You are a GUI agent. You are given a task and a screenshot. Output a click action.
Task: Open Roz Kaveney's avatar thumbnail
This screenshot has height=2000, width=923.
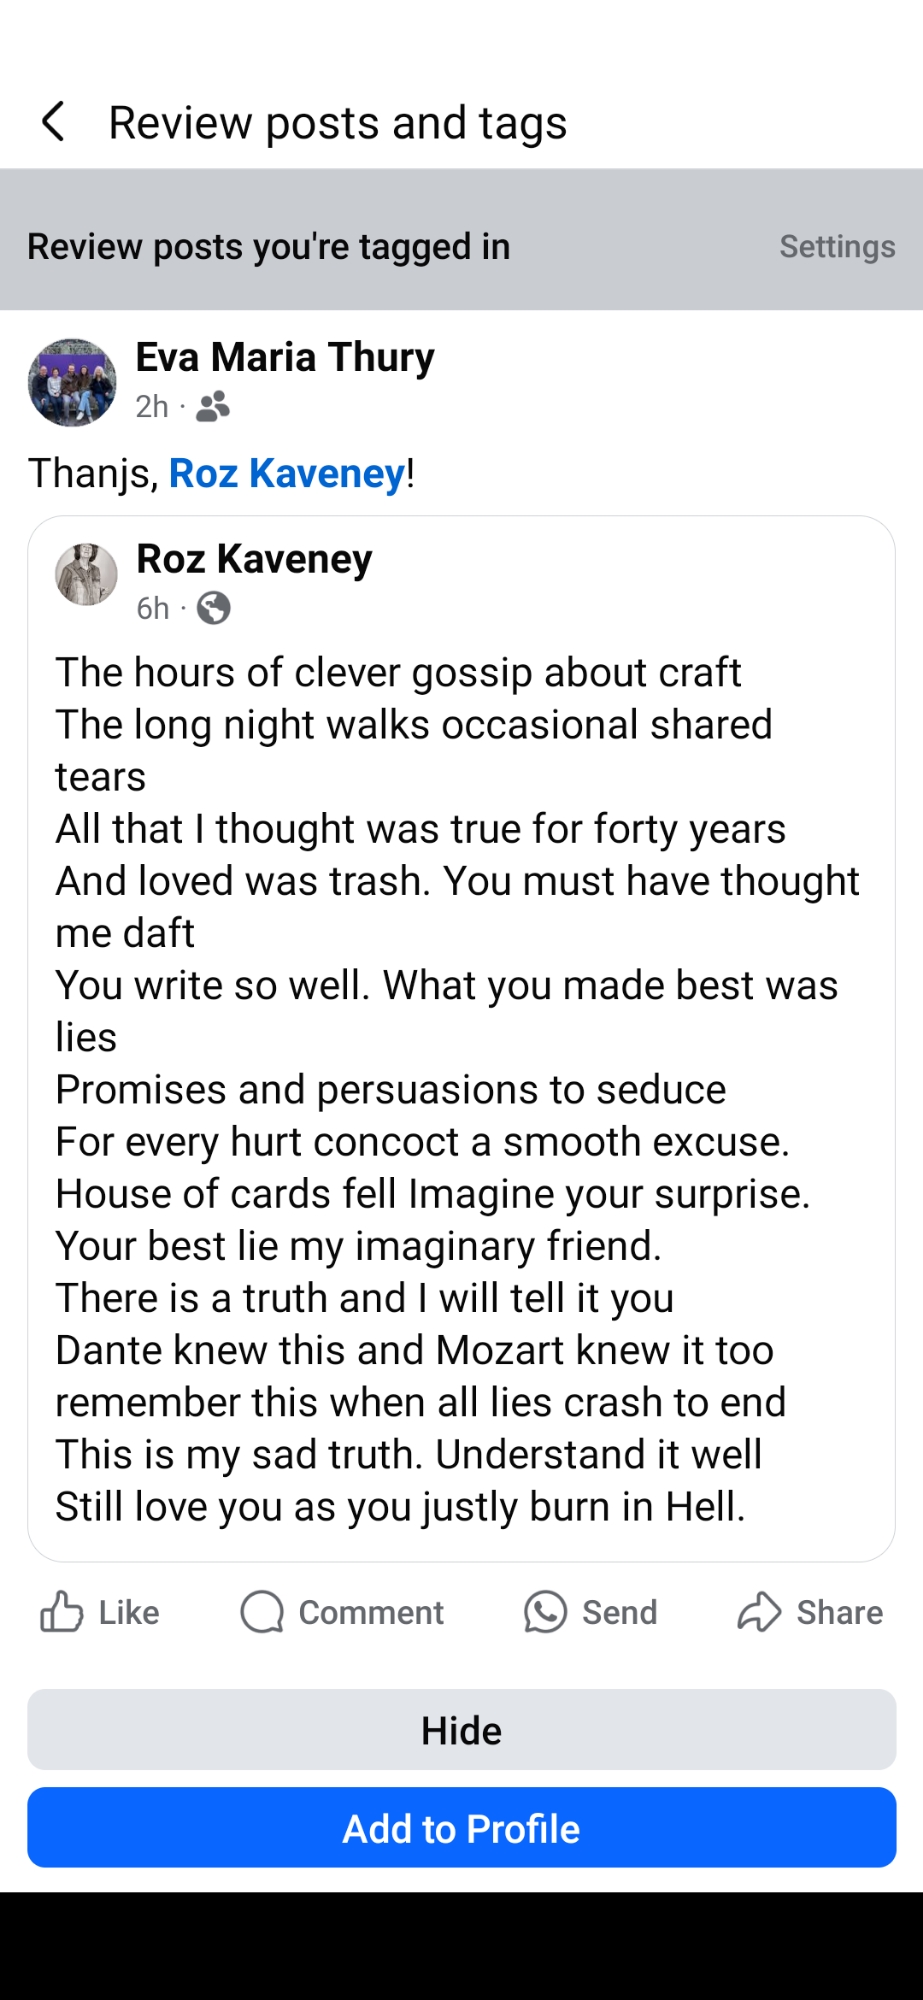pyautogui.click(x=86, y=575)
